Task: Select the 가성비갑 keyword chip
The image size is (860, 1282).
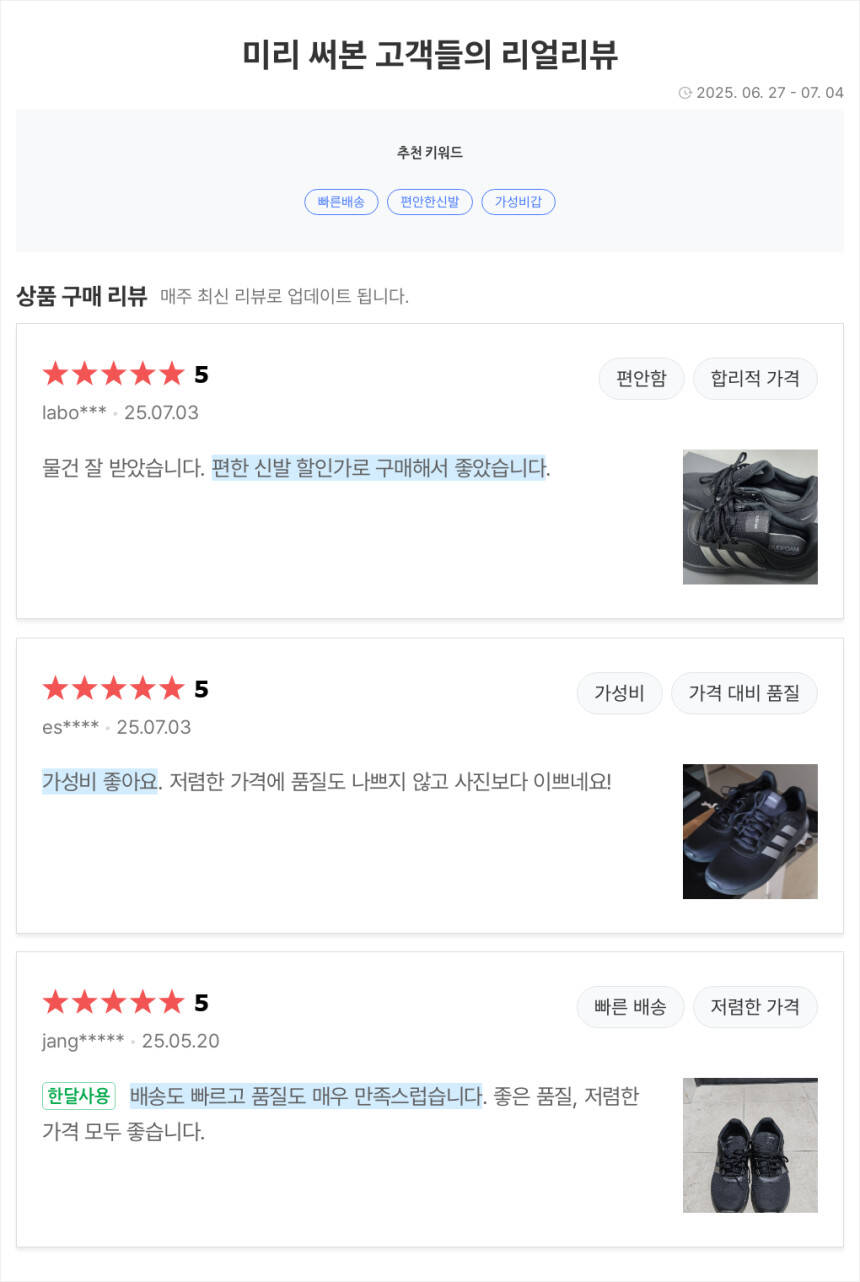Action: tap(518, 202)
